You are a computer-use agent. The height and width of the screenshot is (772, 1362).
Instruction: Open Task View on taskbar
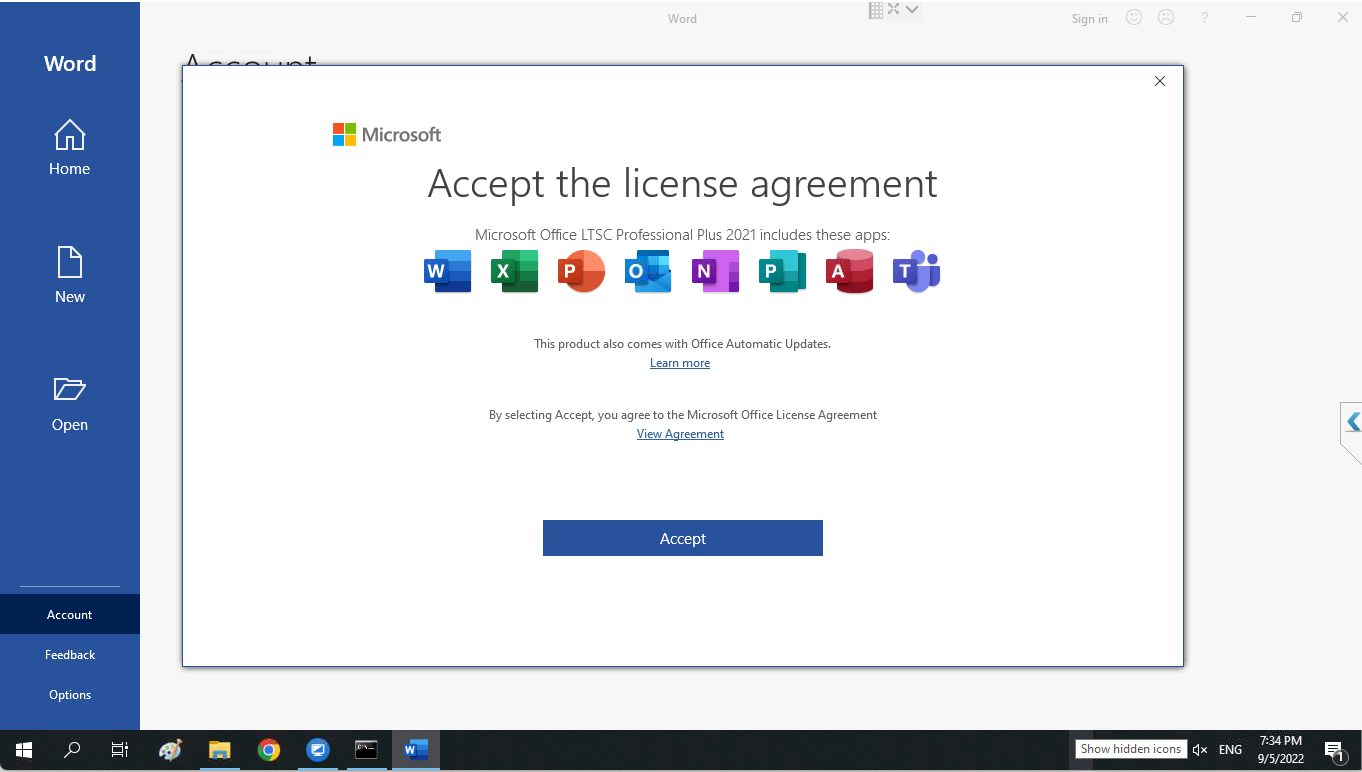(x=120, y=749)
